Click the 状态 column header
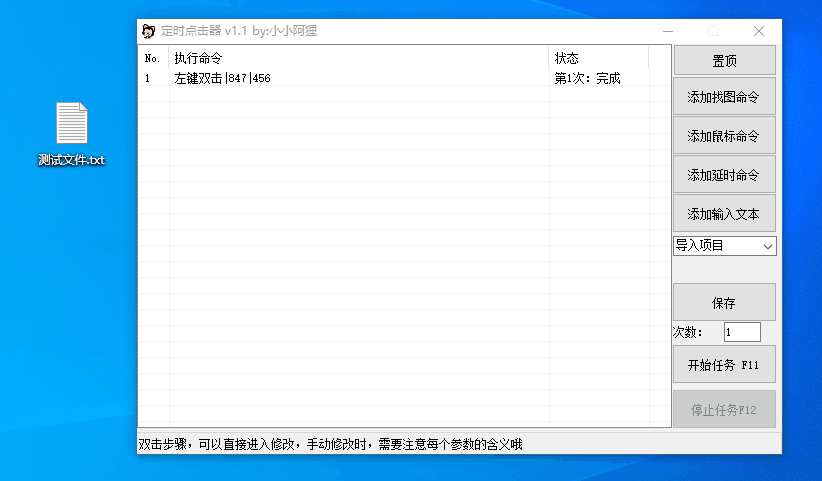This screenshot has width=822, height=481. coord(567,58)
